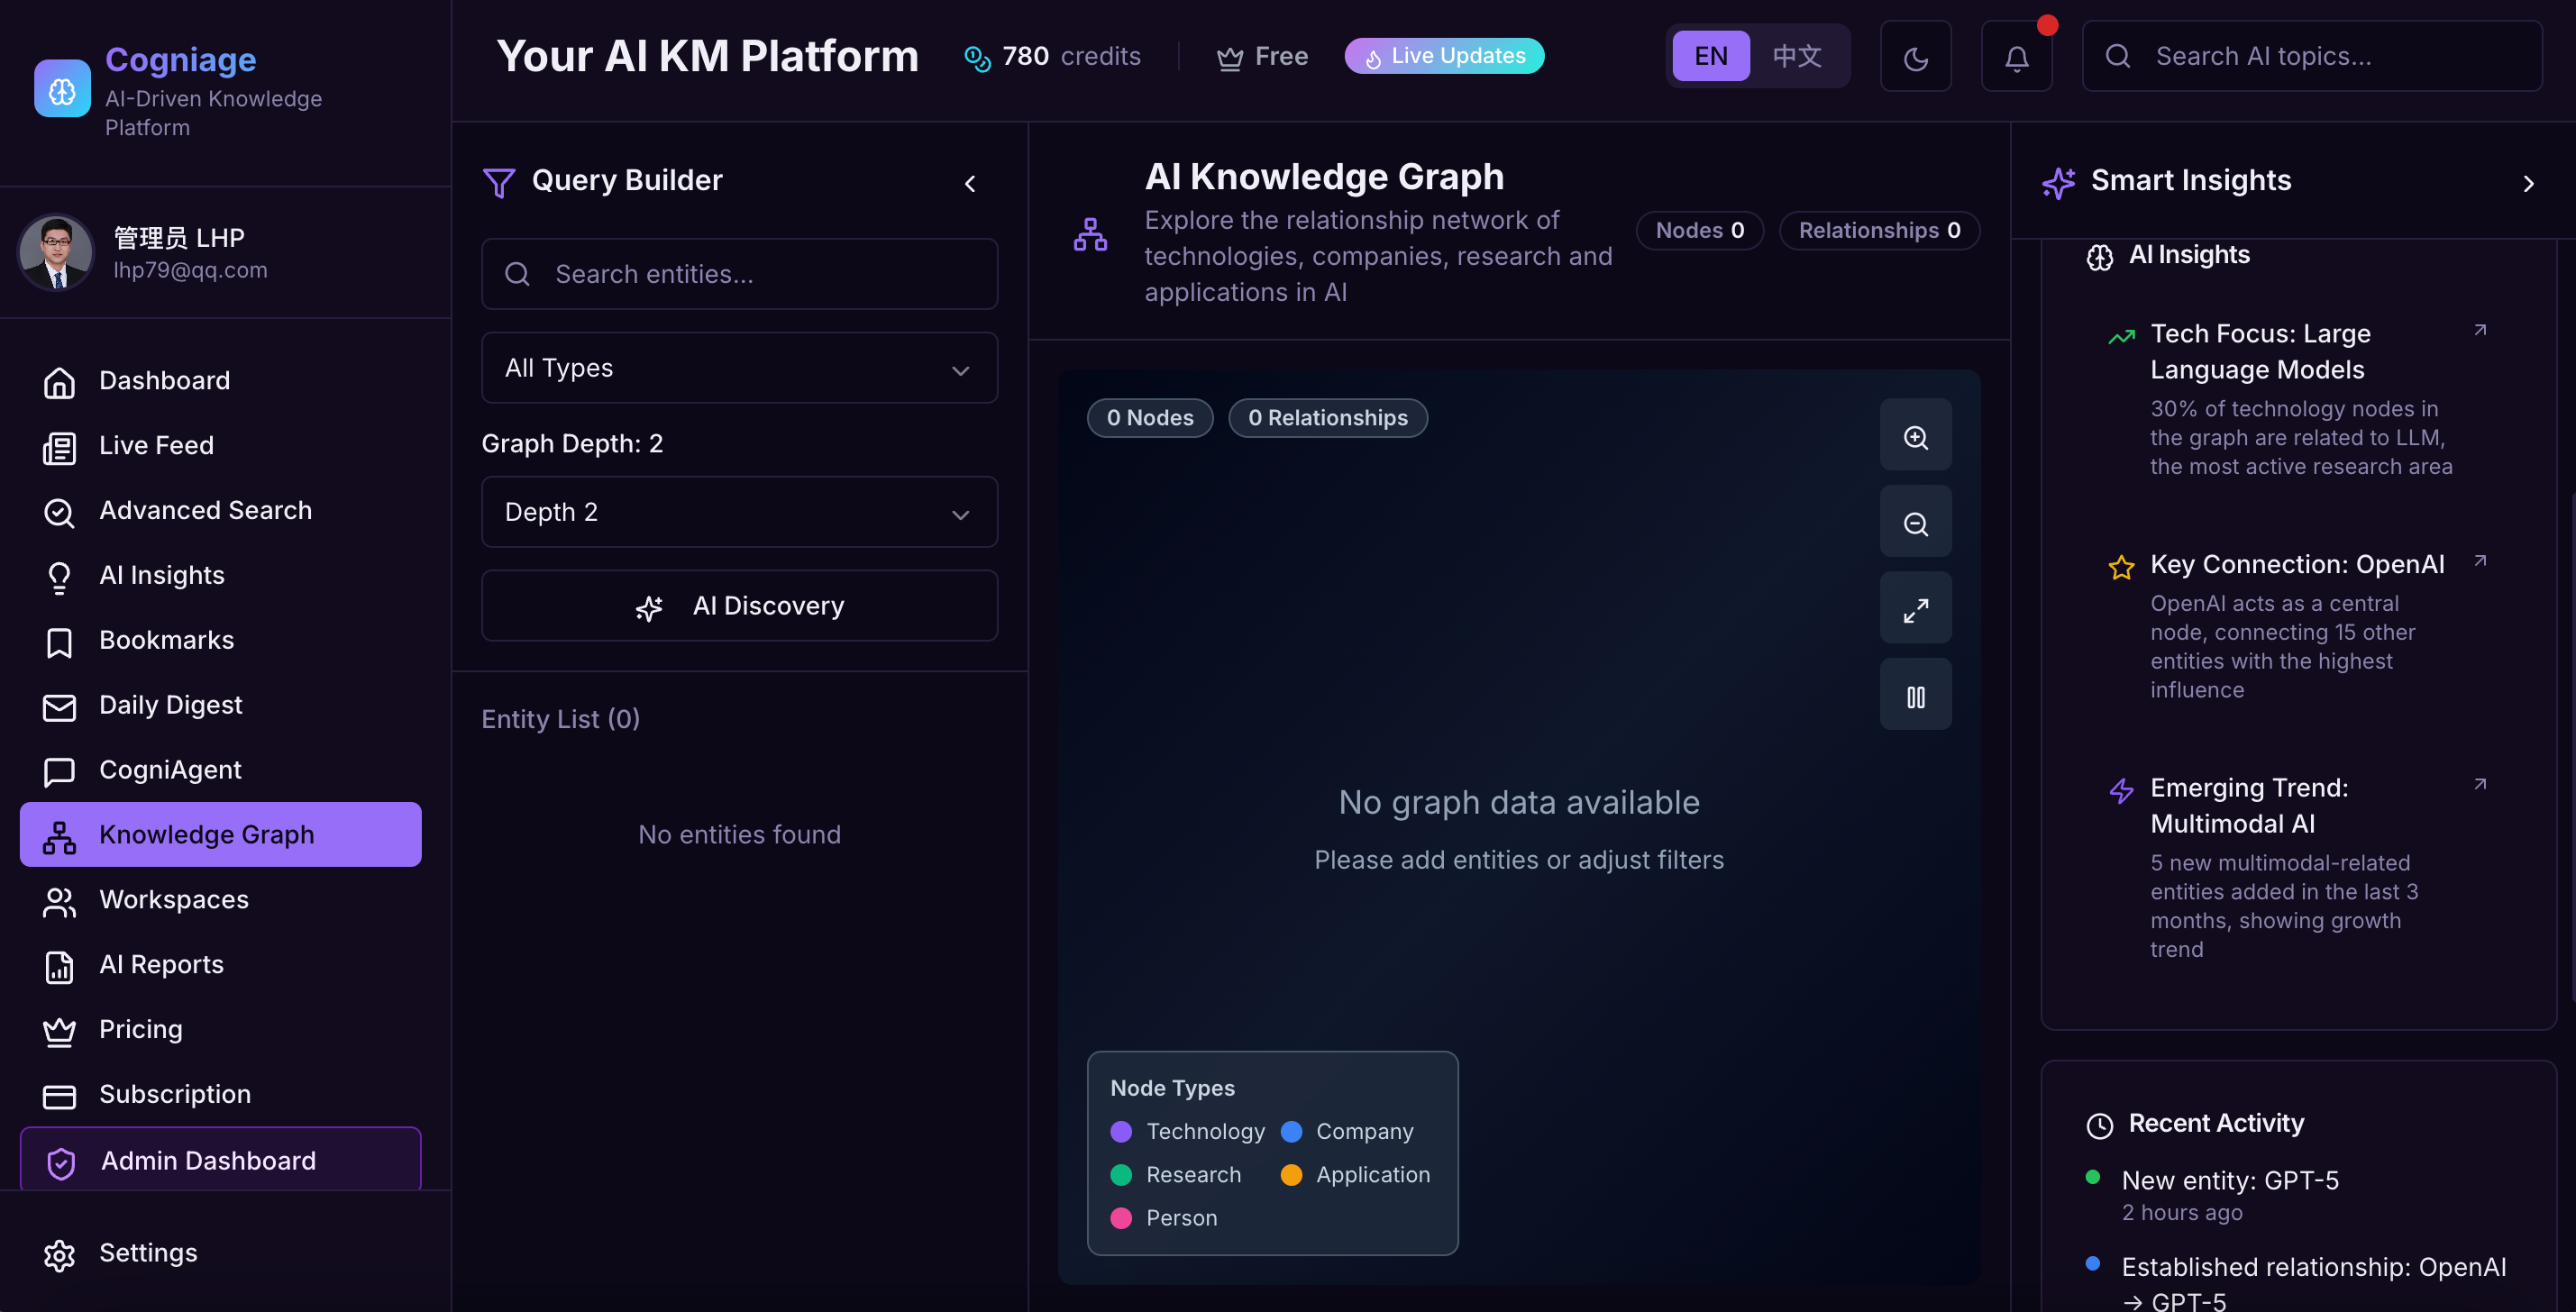Click the Cogniage brain logo
Screen dimensions: 2576x1312
[x=62, y=89]
